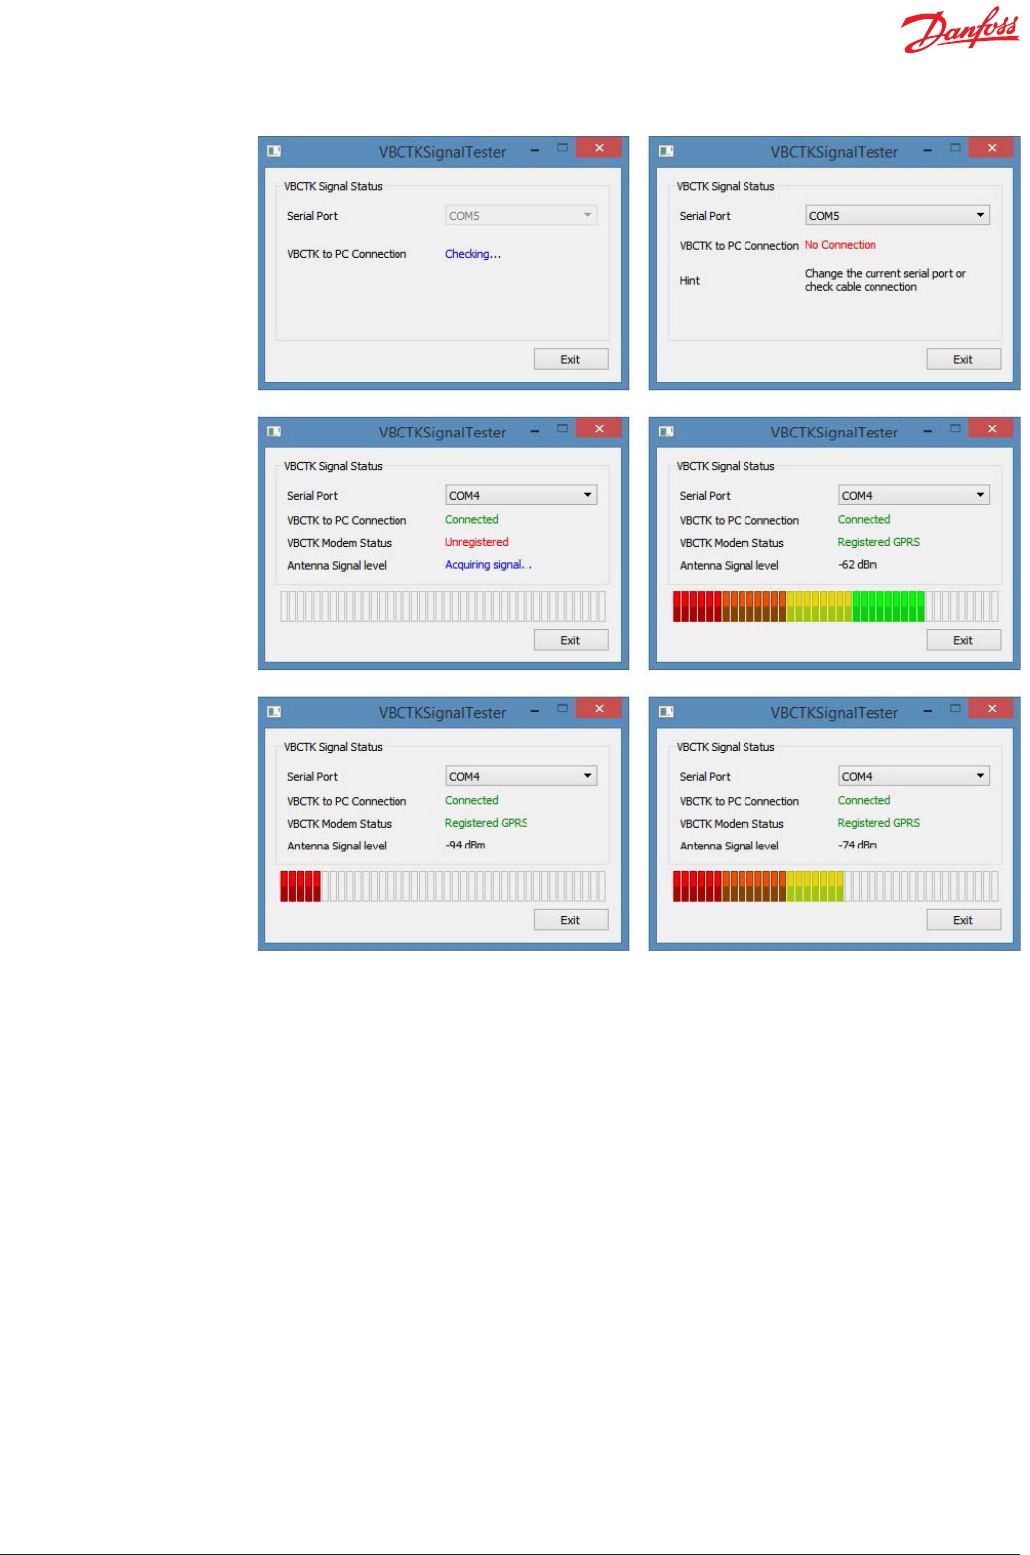Close the -74 dBm signal window
1030x1555 pixels.
pos(992,708)
